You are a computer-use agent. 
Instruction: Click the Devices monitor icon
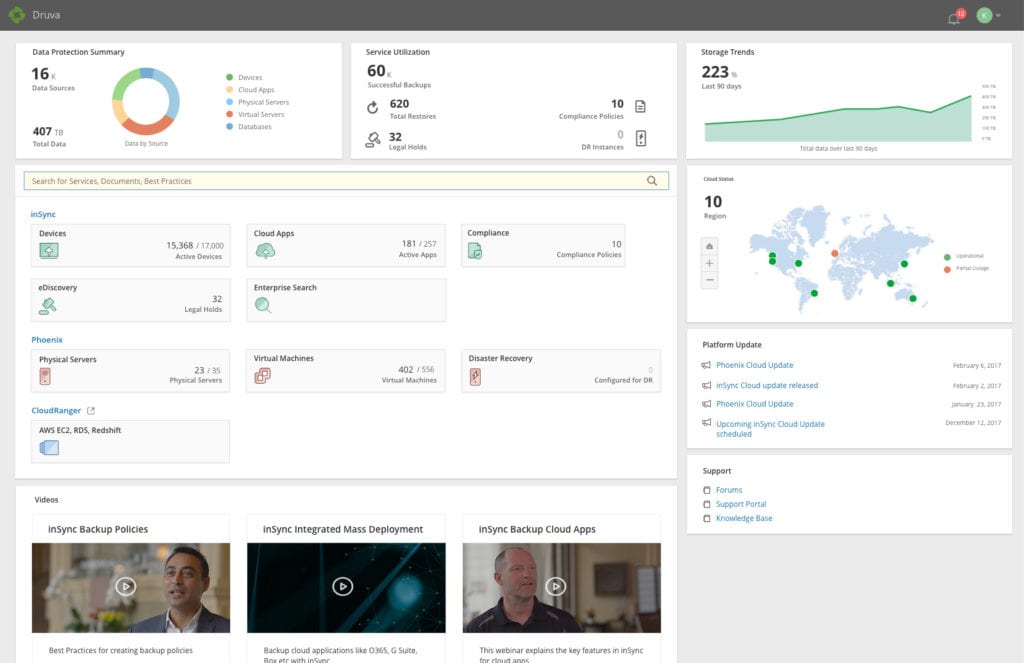(49, 250)
